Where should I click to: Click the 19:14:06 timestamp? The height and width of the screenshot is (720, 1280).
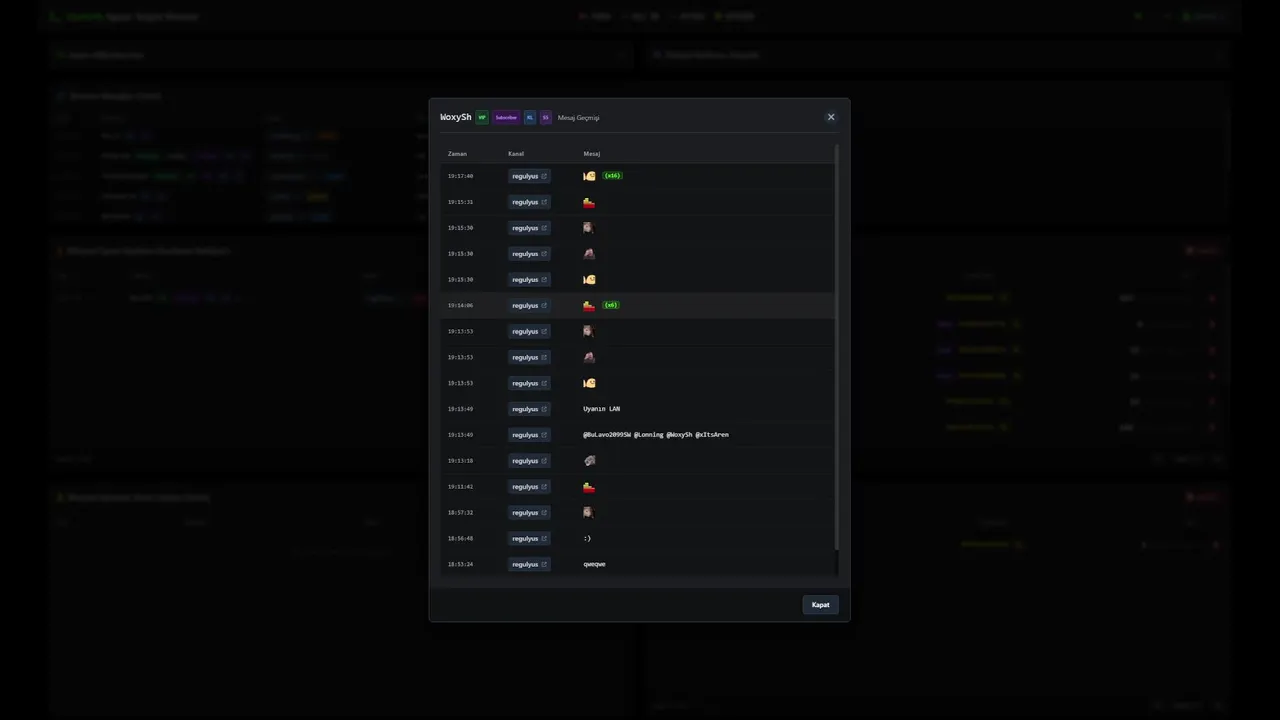point(460,305)
